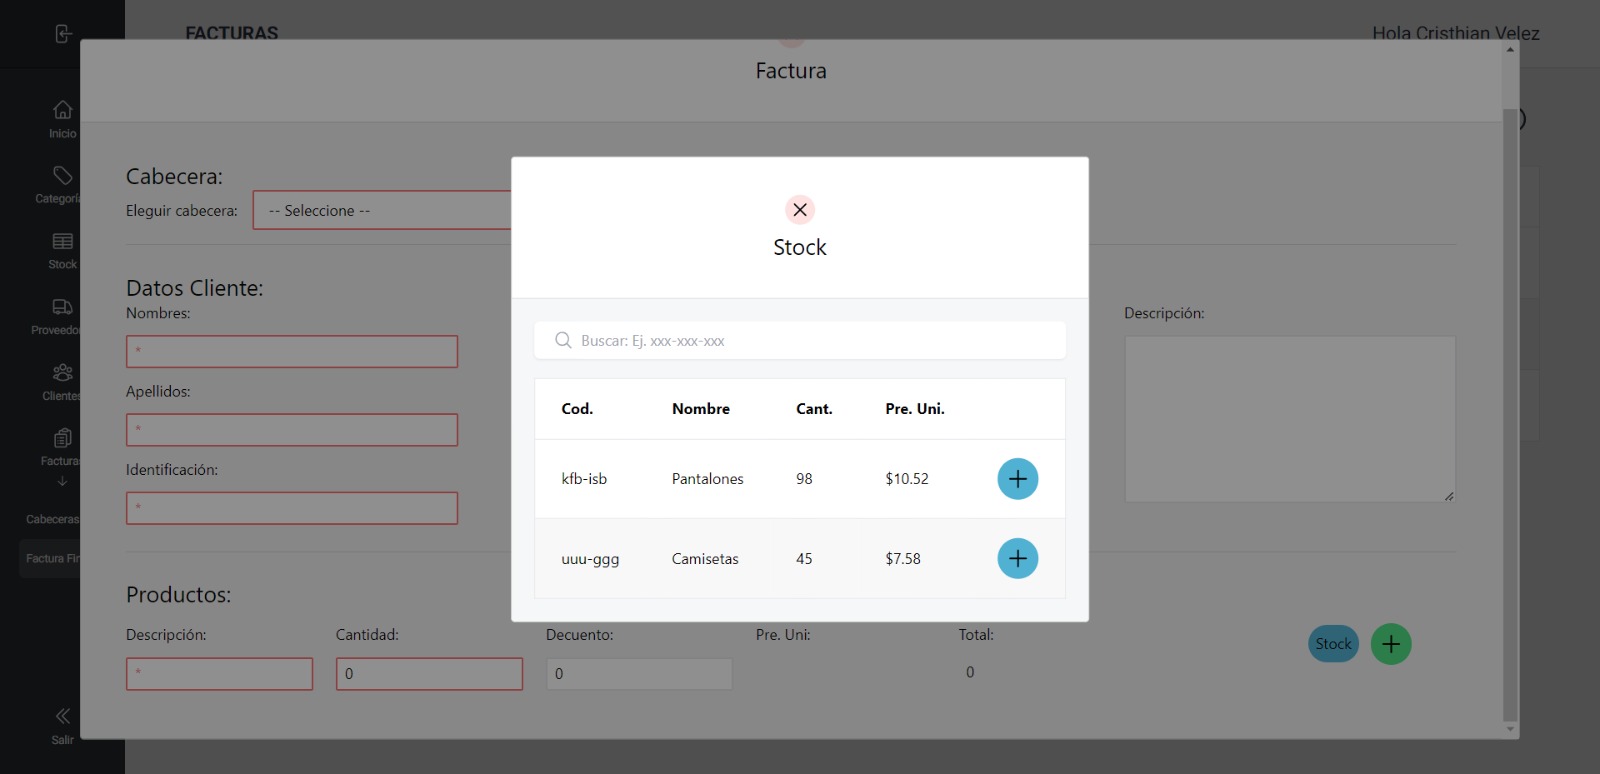1600x774 pixels.
Task: Open Clientes people icon in sidebar
Action: pos(62,373)
